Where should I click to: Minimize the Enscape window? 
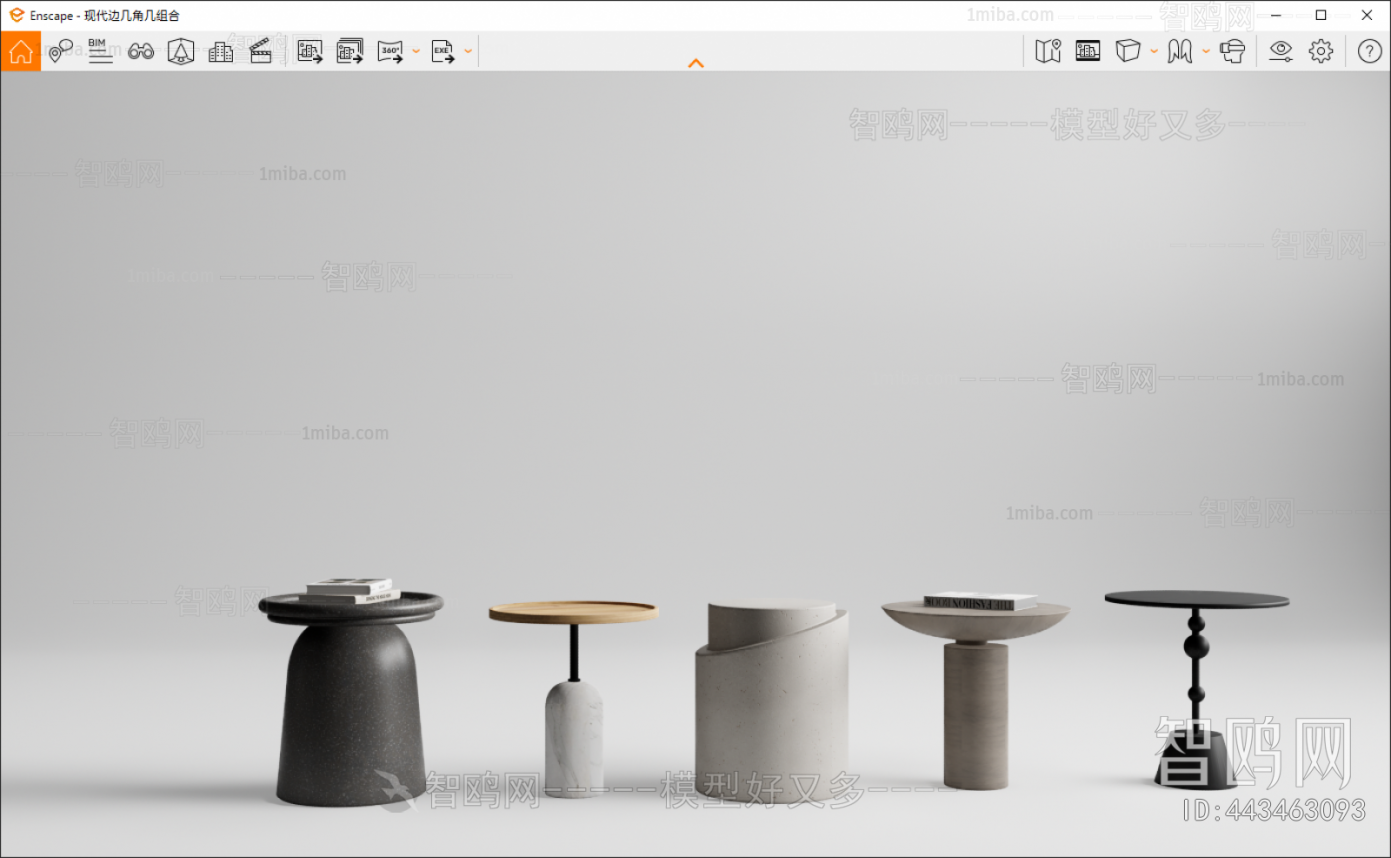pos(1275,15)
